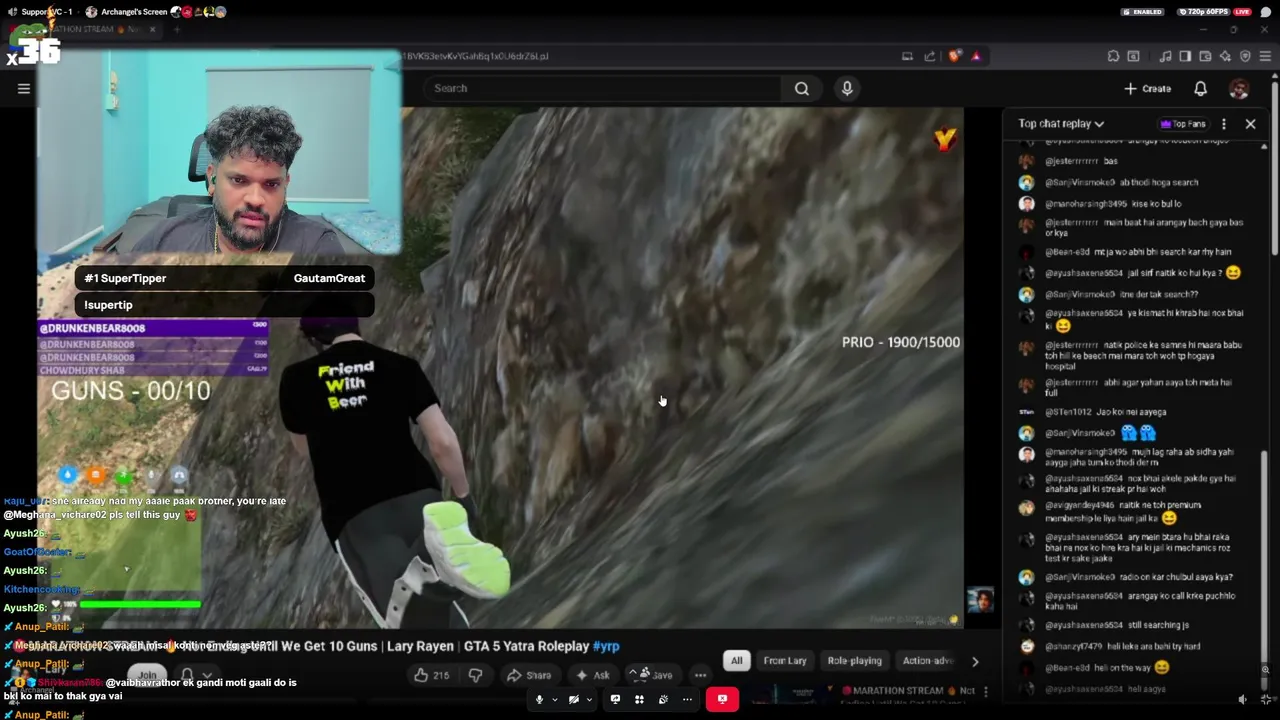Open options for MARATHON STREAM suggested video
This screenshot has width=1280, height=720.
[x=986, y=691]
